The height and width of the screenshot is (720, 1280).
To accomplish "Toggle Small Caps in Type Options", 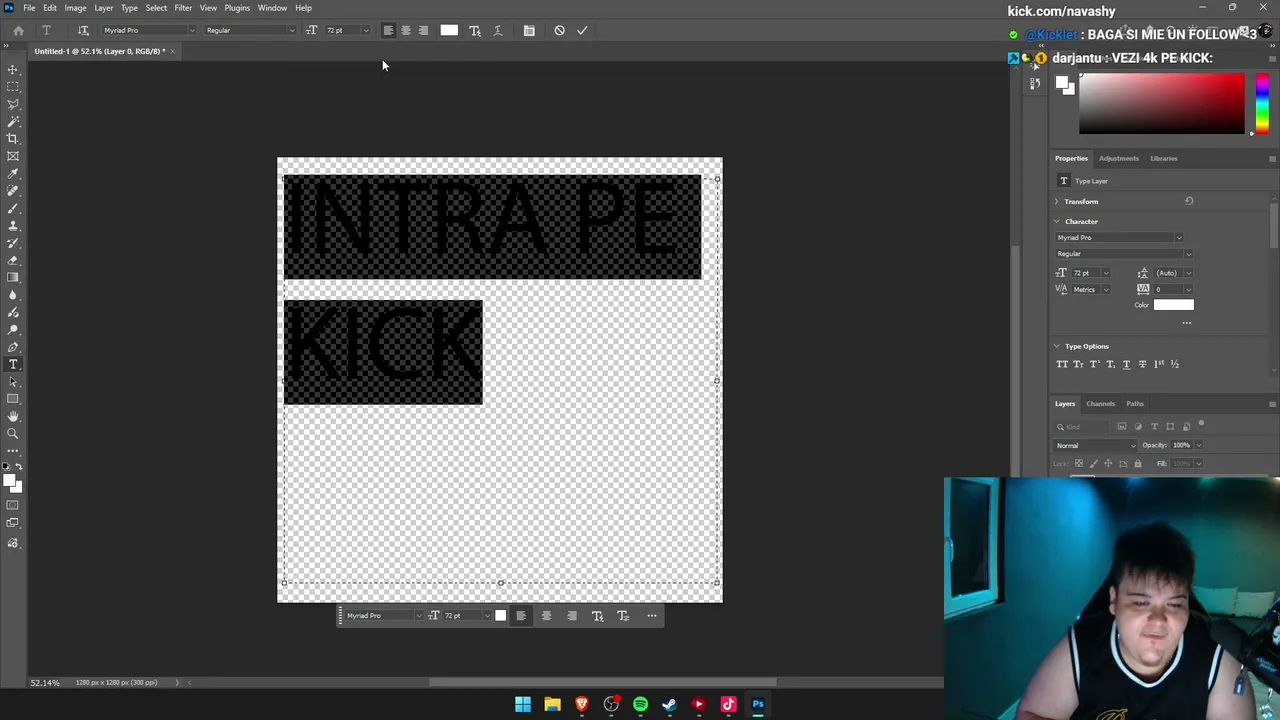I will [x=1078, y=364].
